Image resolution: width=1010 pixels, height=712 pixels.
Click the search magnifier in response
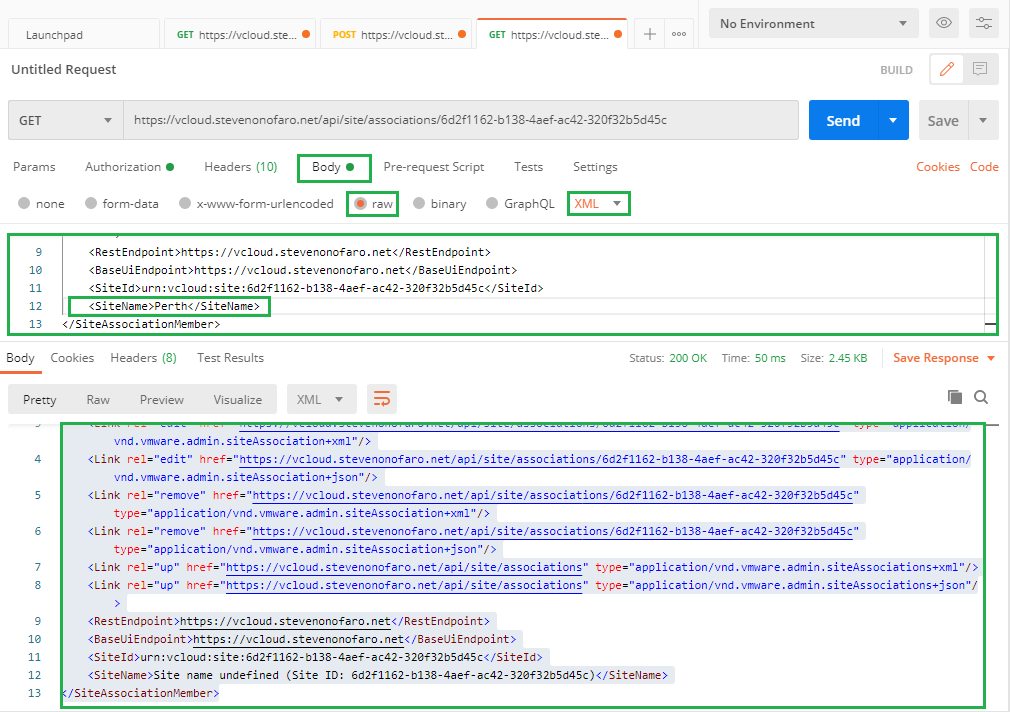[981, 397]
